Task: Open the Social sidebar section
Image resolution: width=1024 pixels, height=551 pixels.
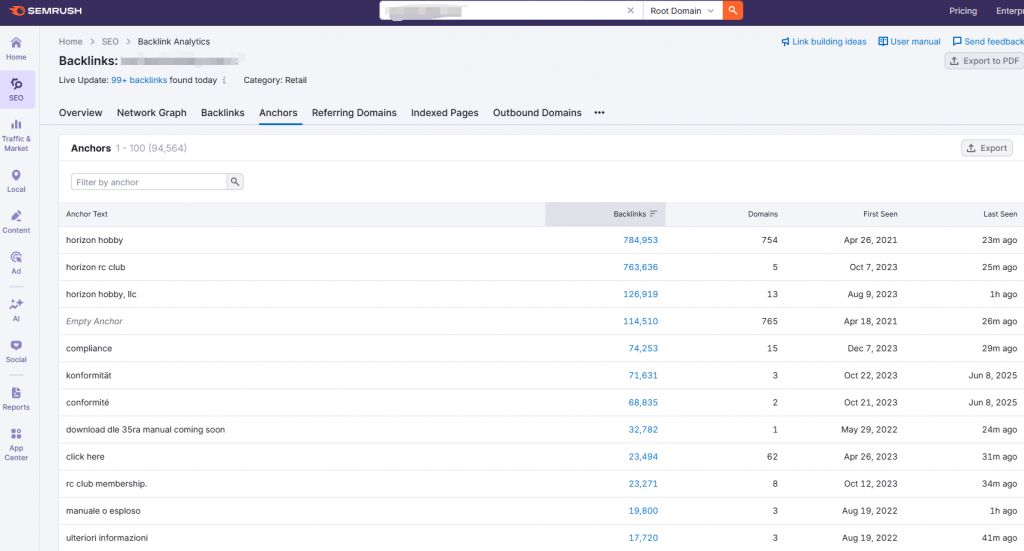Action: click(x=16, y=351)
